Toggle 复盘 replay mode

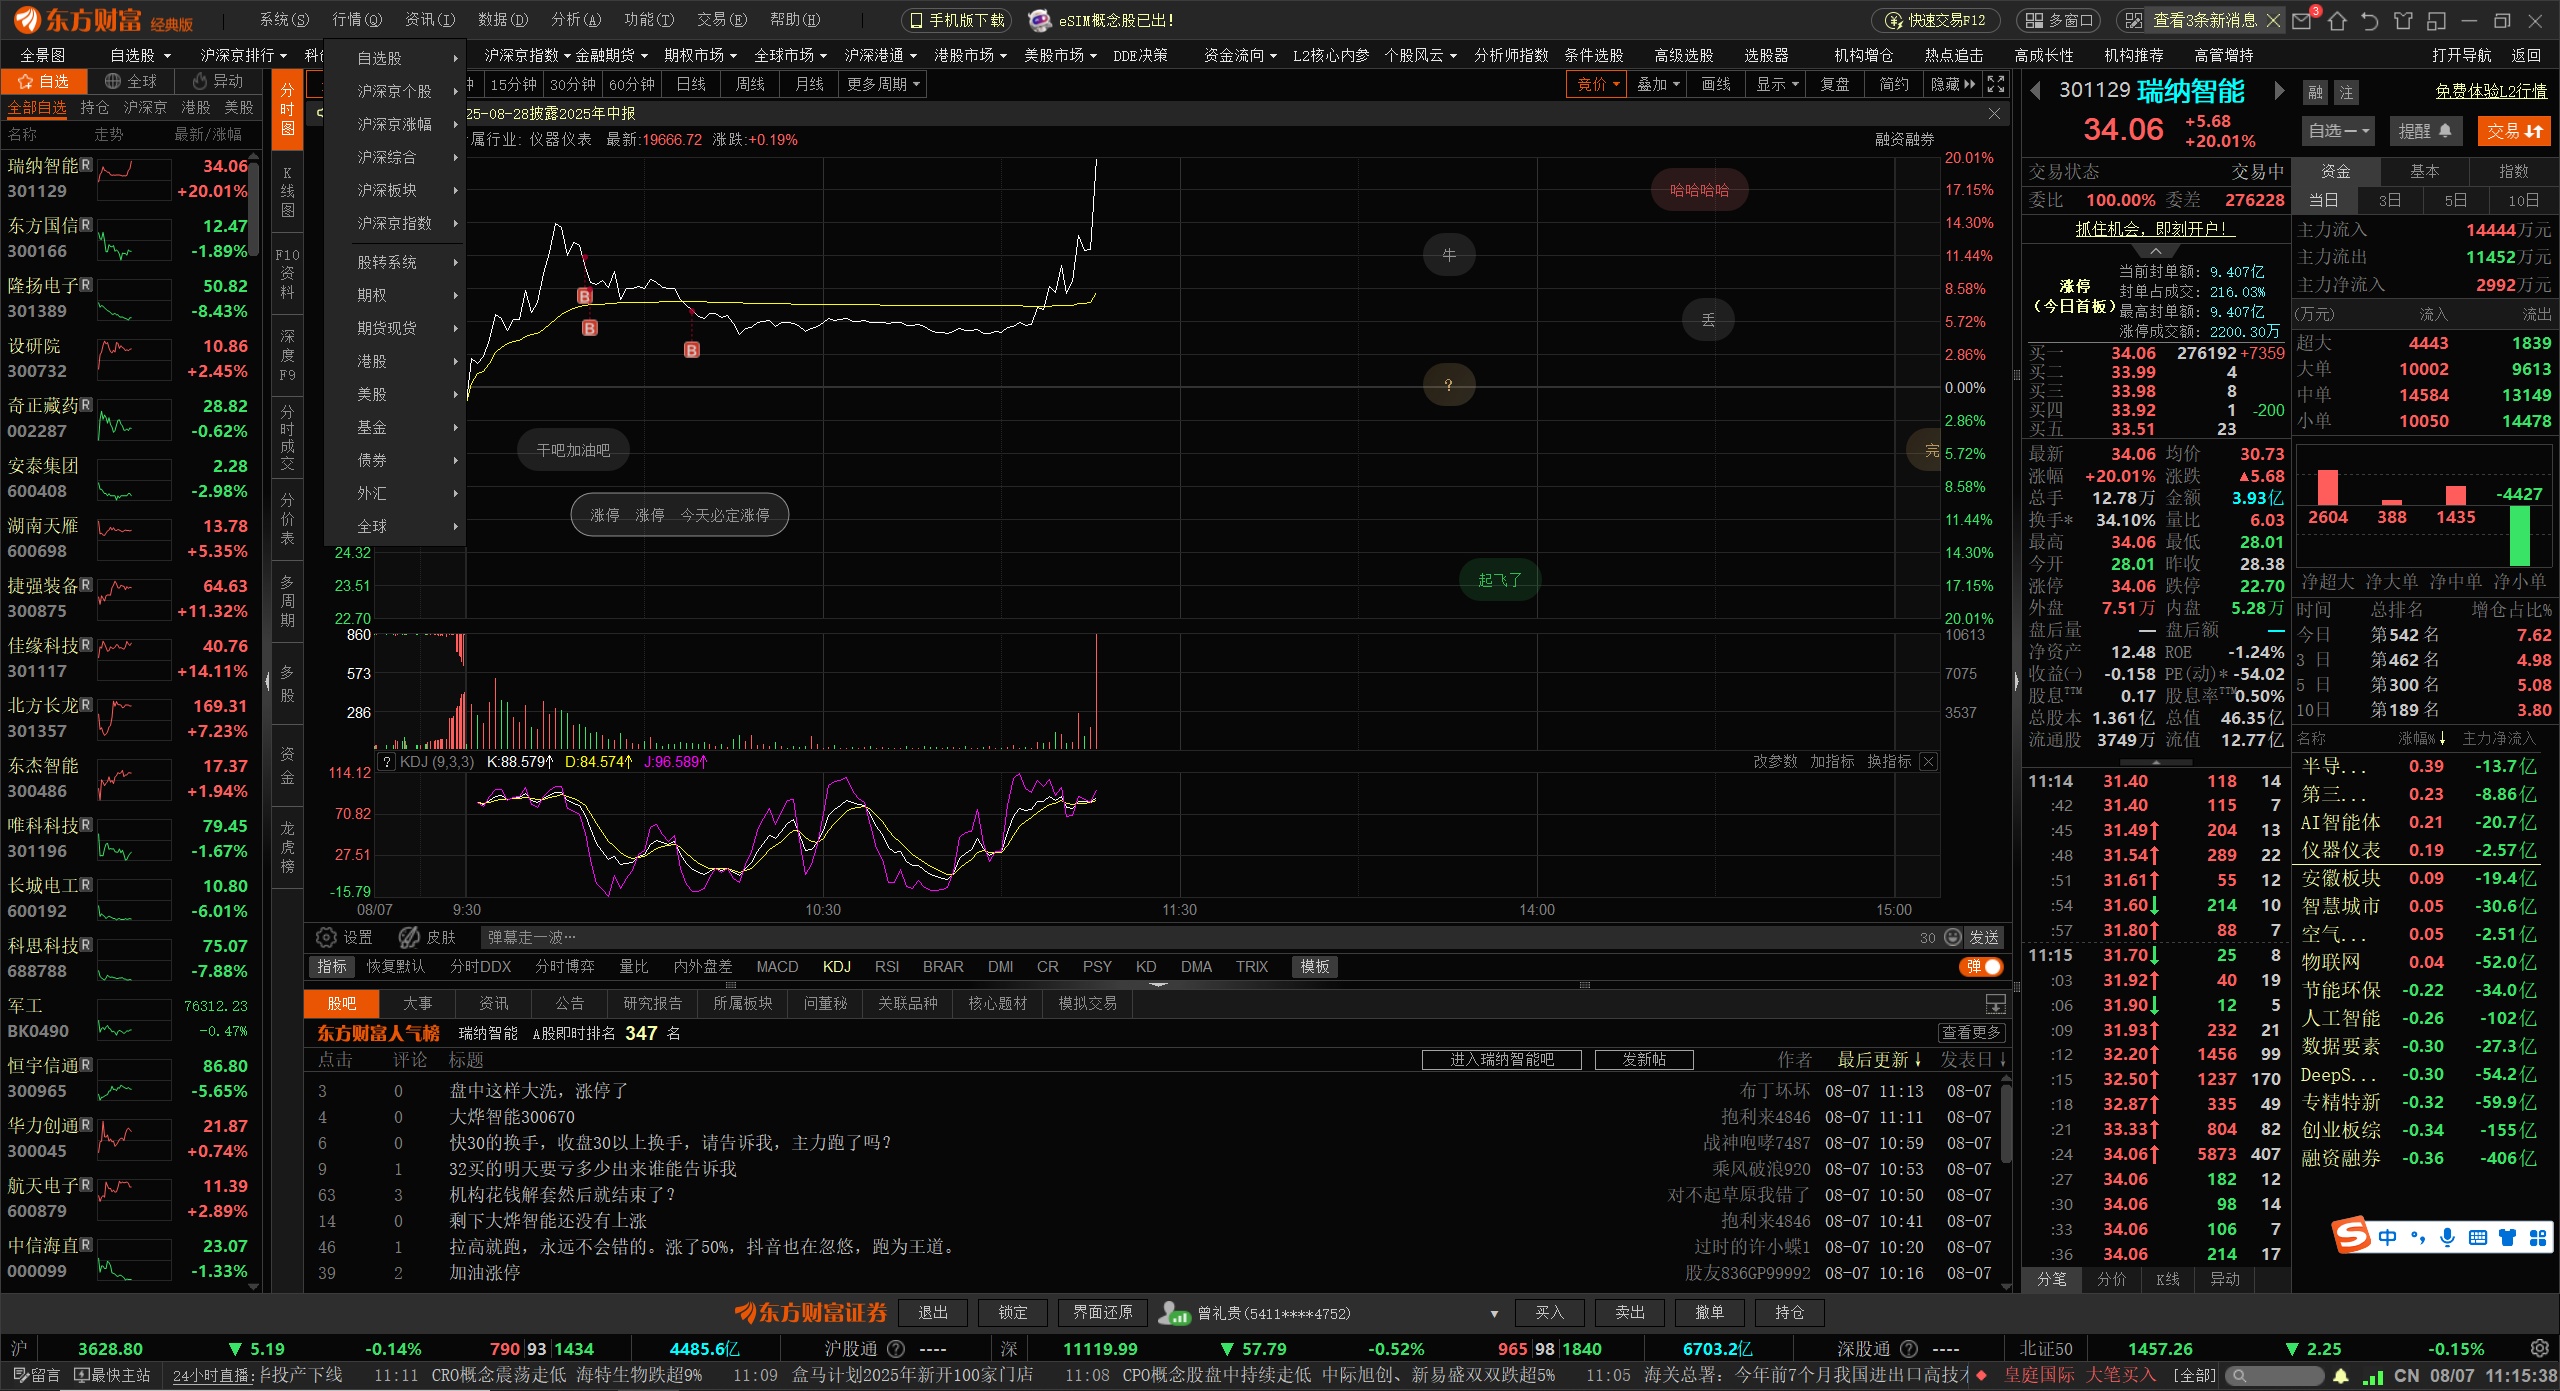[x=1835, y=84]
